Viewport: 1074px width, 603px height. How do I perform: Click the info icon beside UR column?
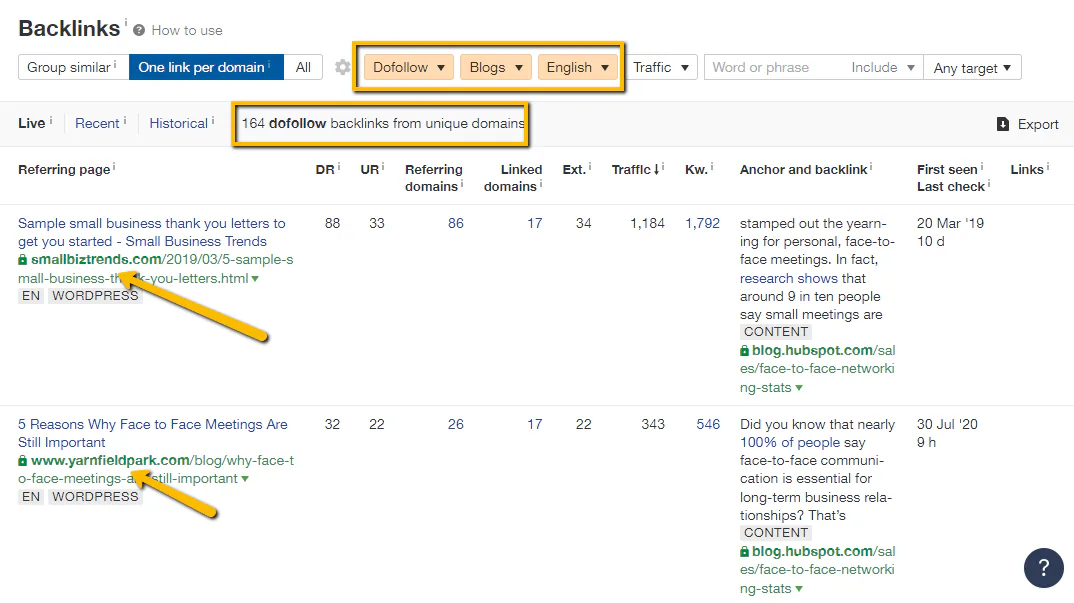coord(383,167)
